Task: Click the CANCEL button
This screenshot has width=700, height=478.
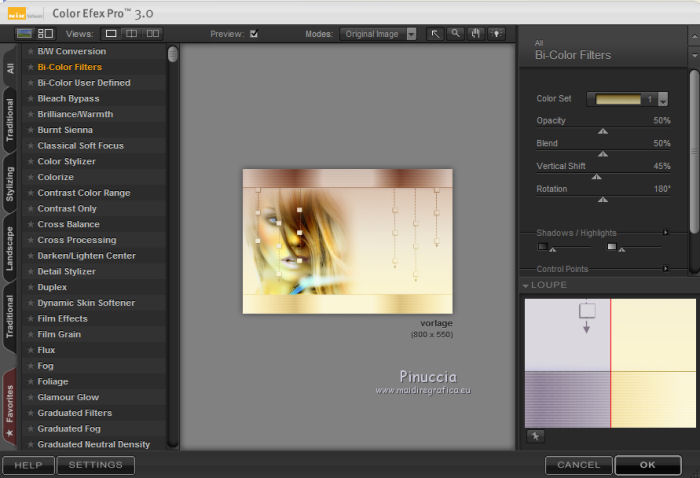Action: (579, 465)
